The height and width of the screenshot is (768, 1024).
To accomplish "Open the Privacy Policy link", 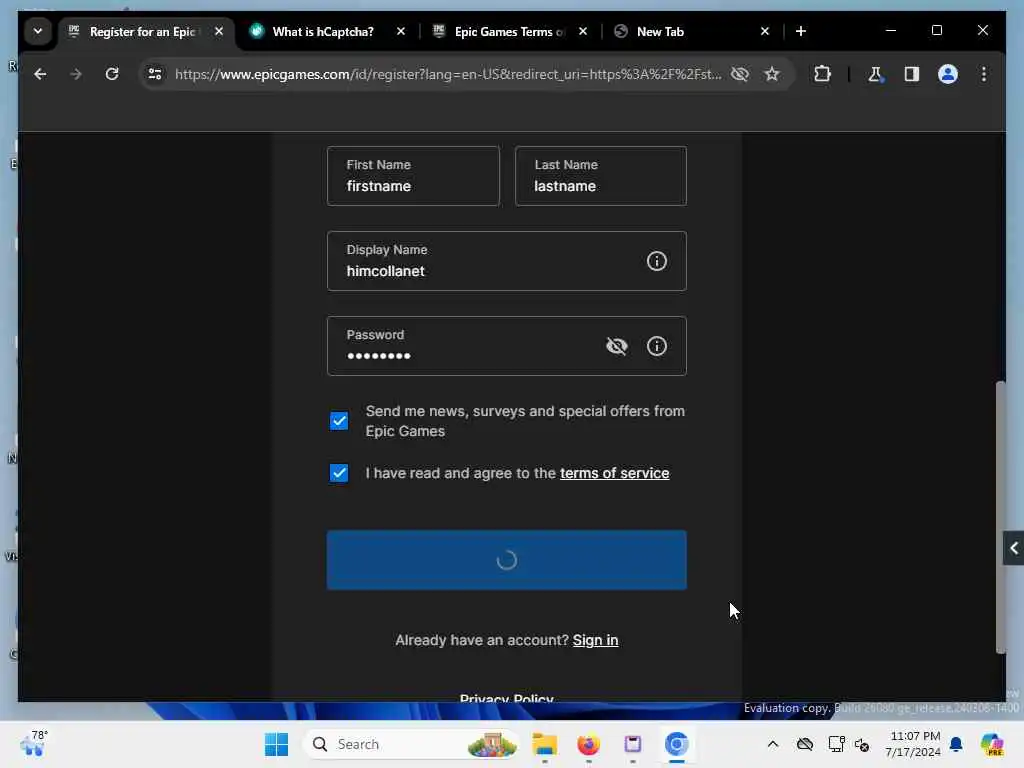I will pyautogui.click(x=507, y=698).
